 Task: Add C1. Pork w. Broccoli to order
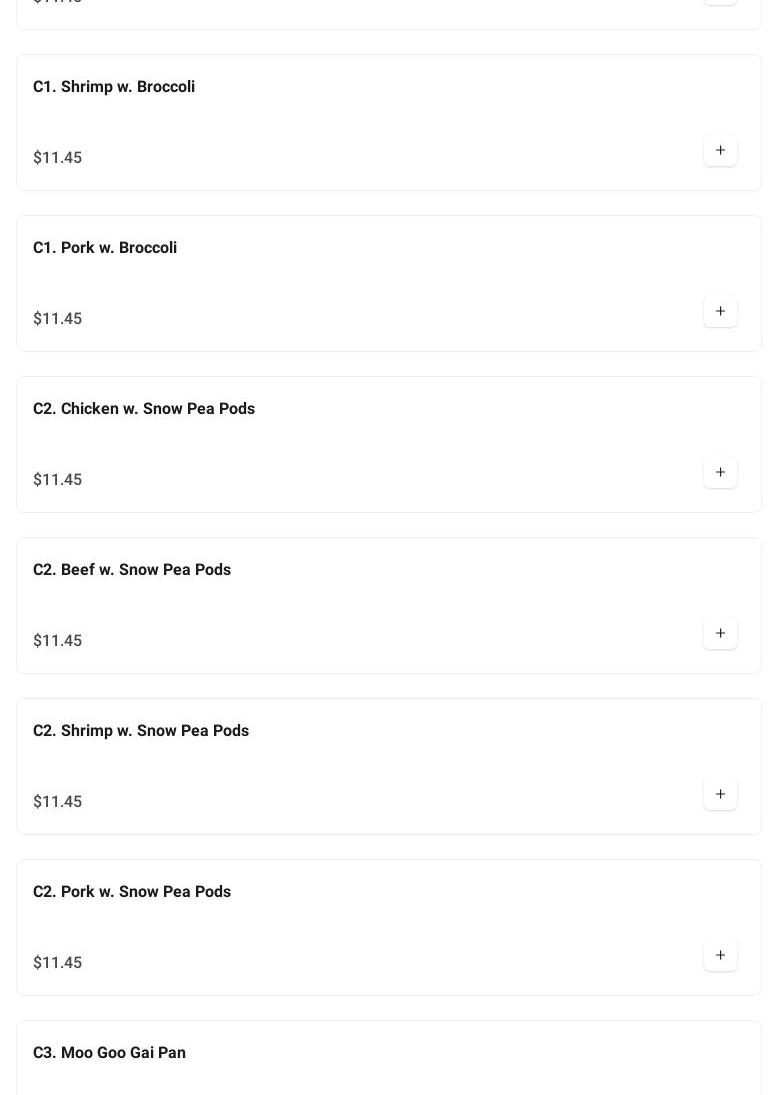pos(720,312)
